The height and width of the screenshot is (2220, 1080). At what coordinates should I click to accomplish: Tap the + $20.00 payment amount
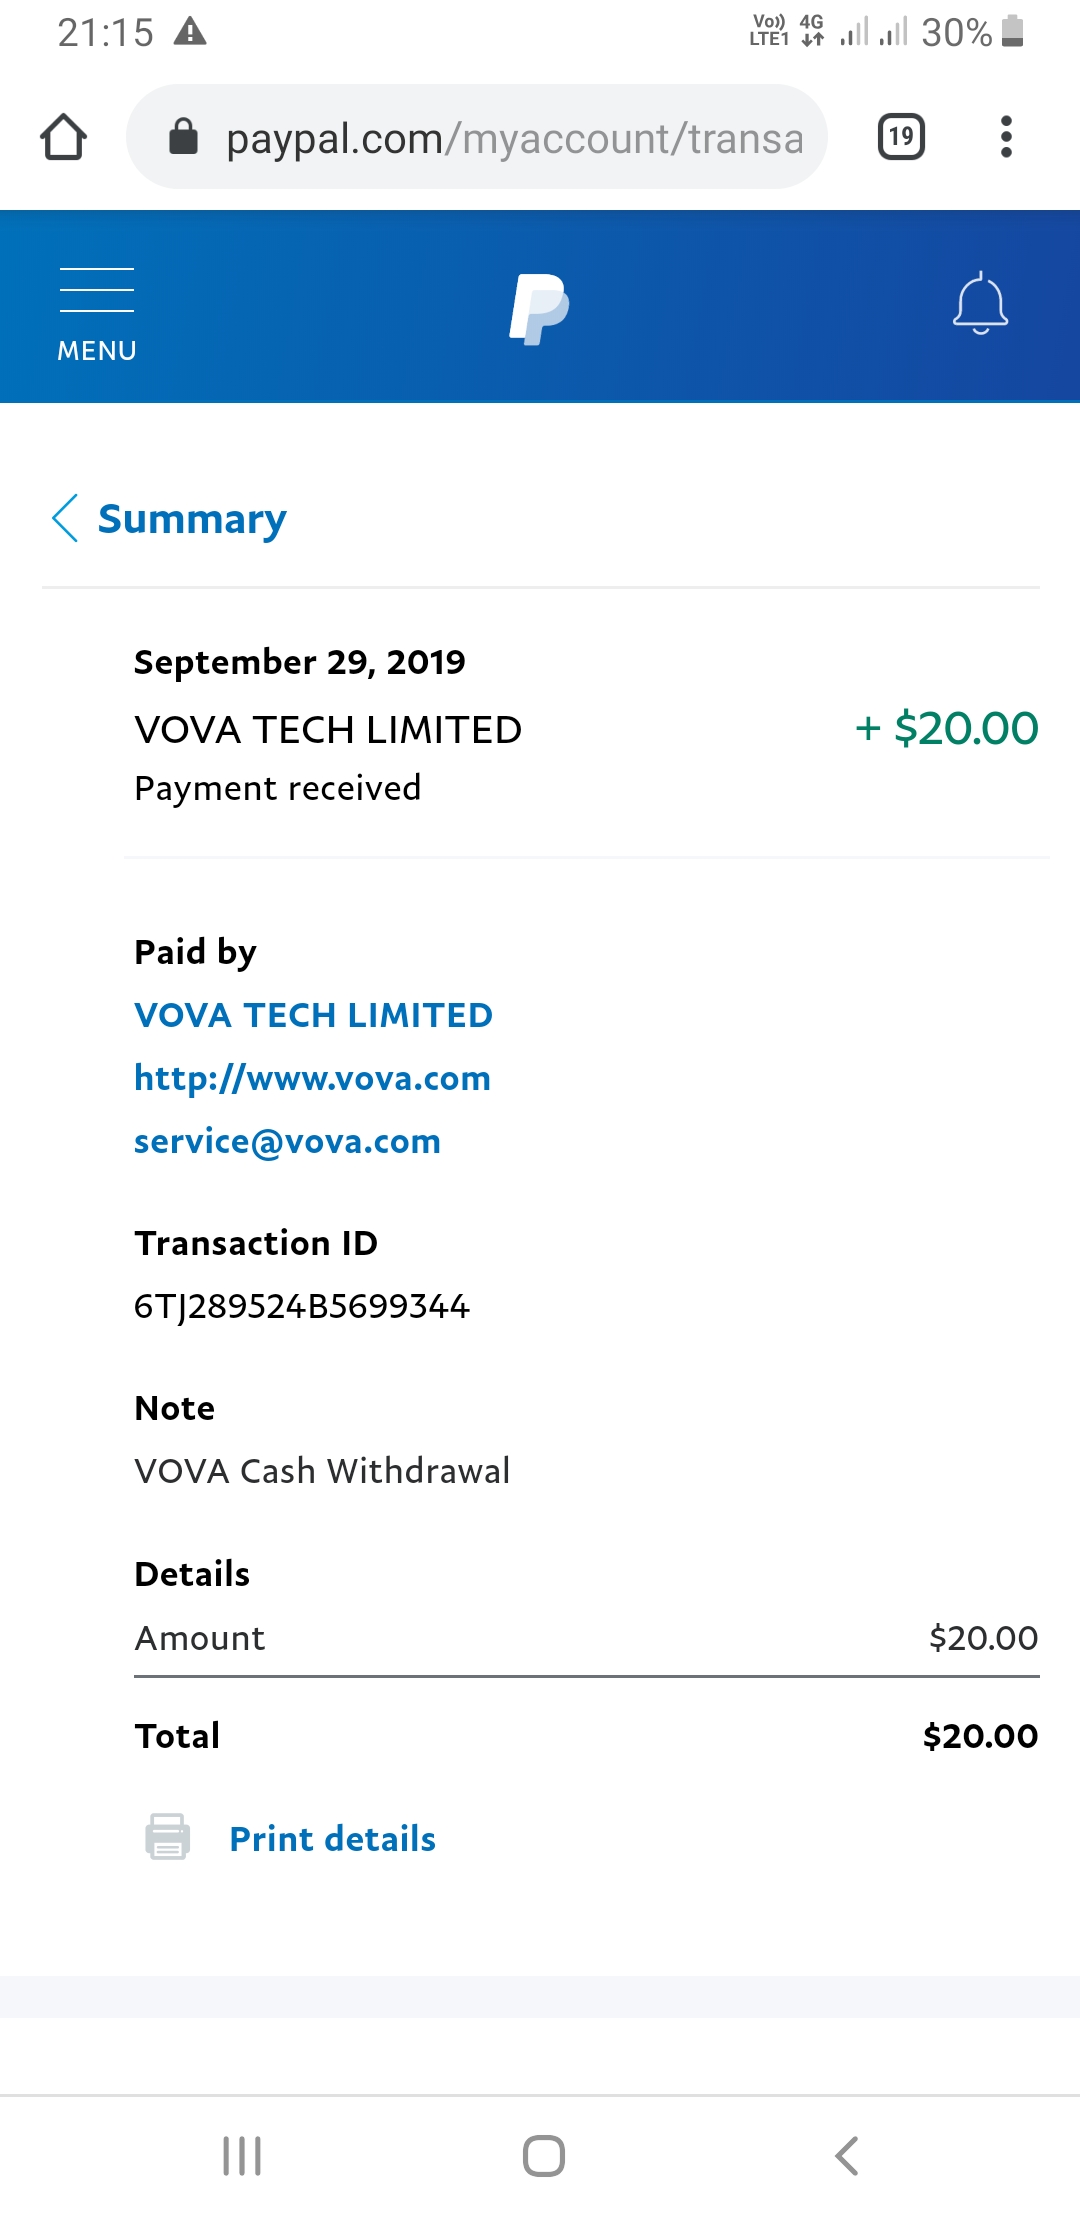pos(946,728)
